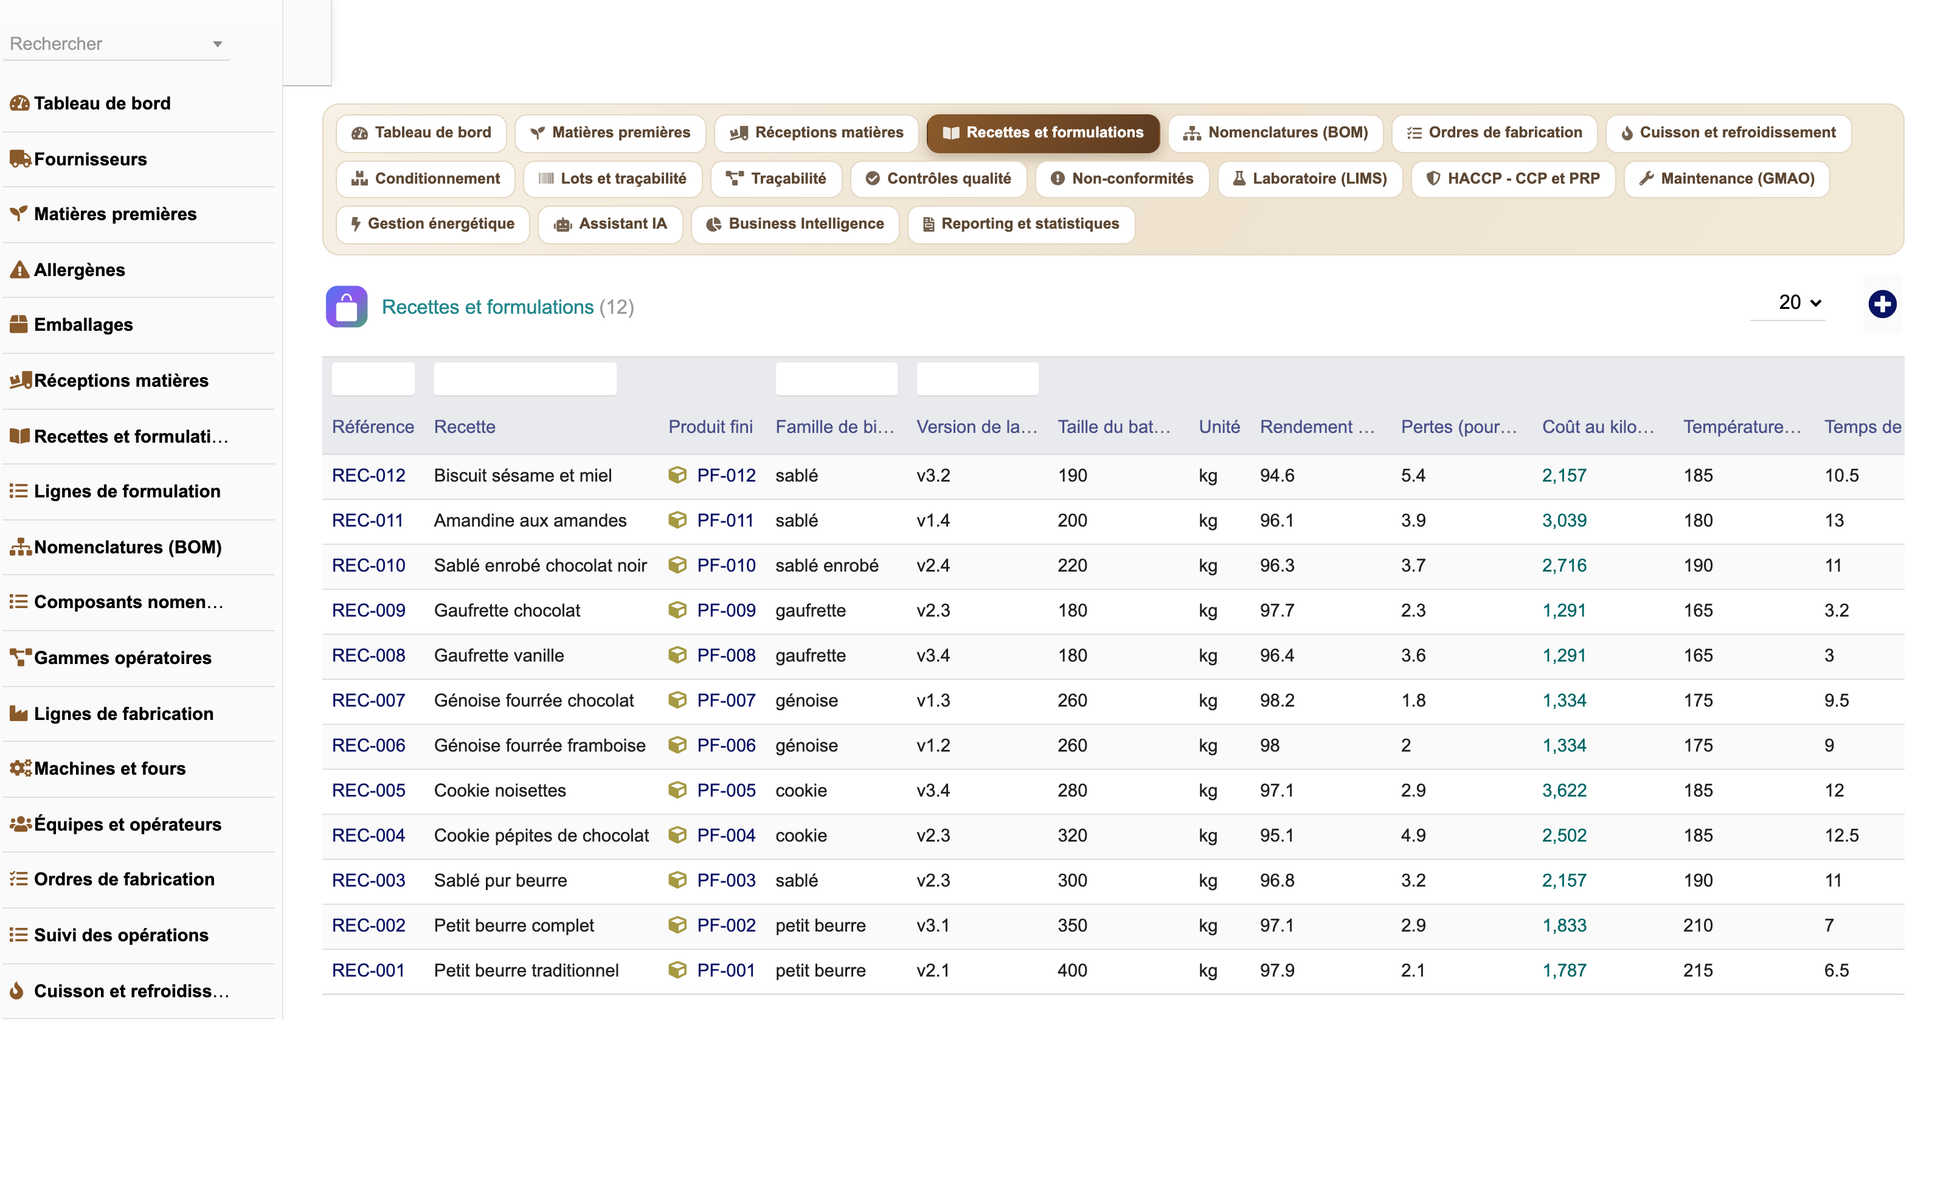The height and width of the screenshot is (1204, 1946).
Task: Switch to Nomenclatures (BOM) tab
Action: (1275, 133)
